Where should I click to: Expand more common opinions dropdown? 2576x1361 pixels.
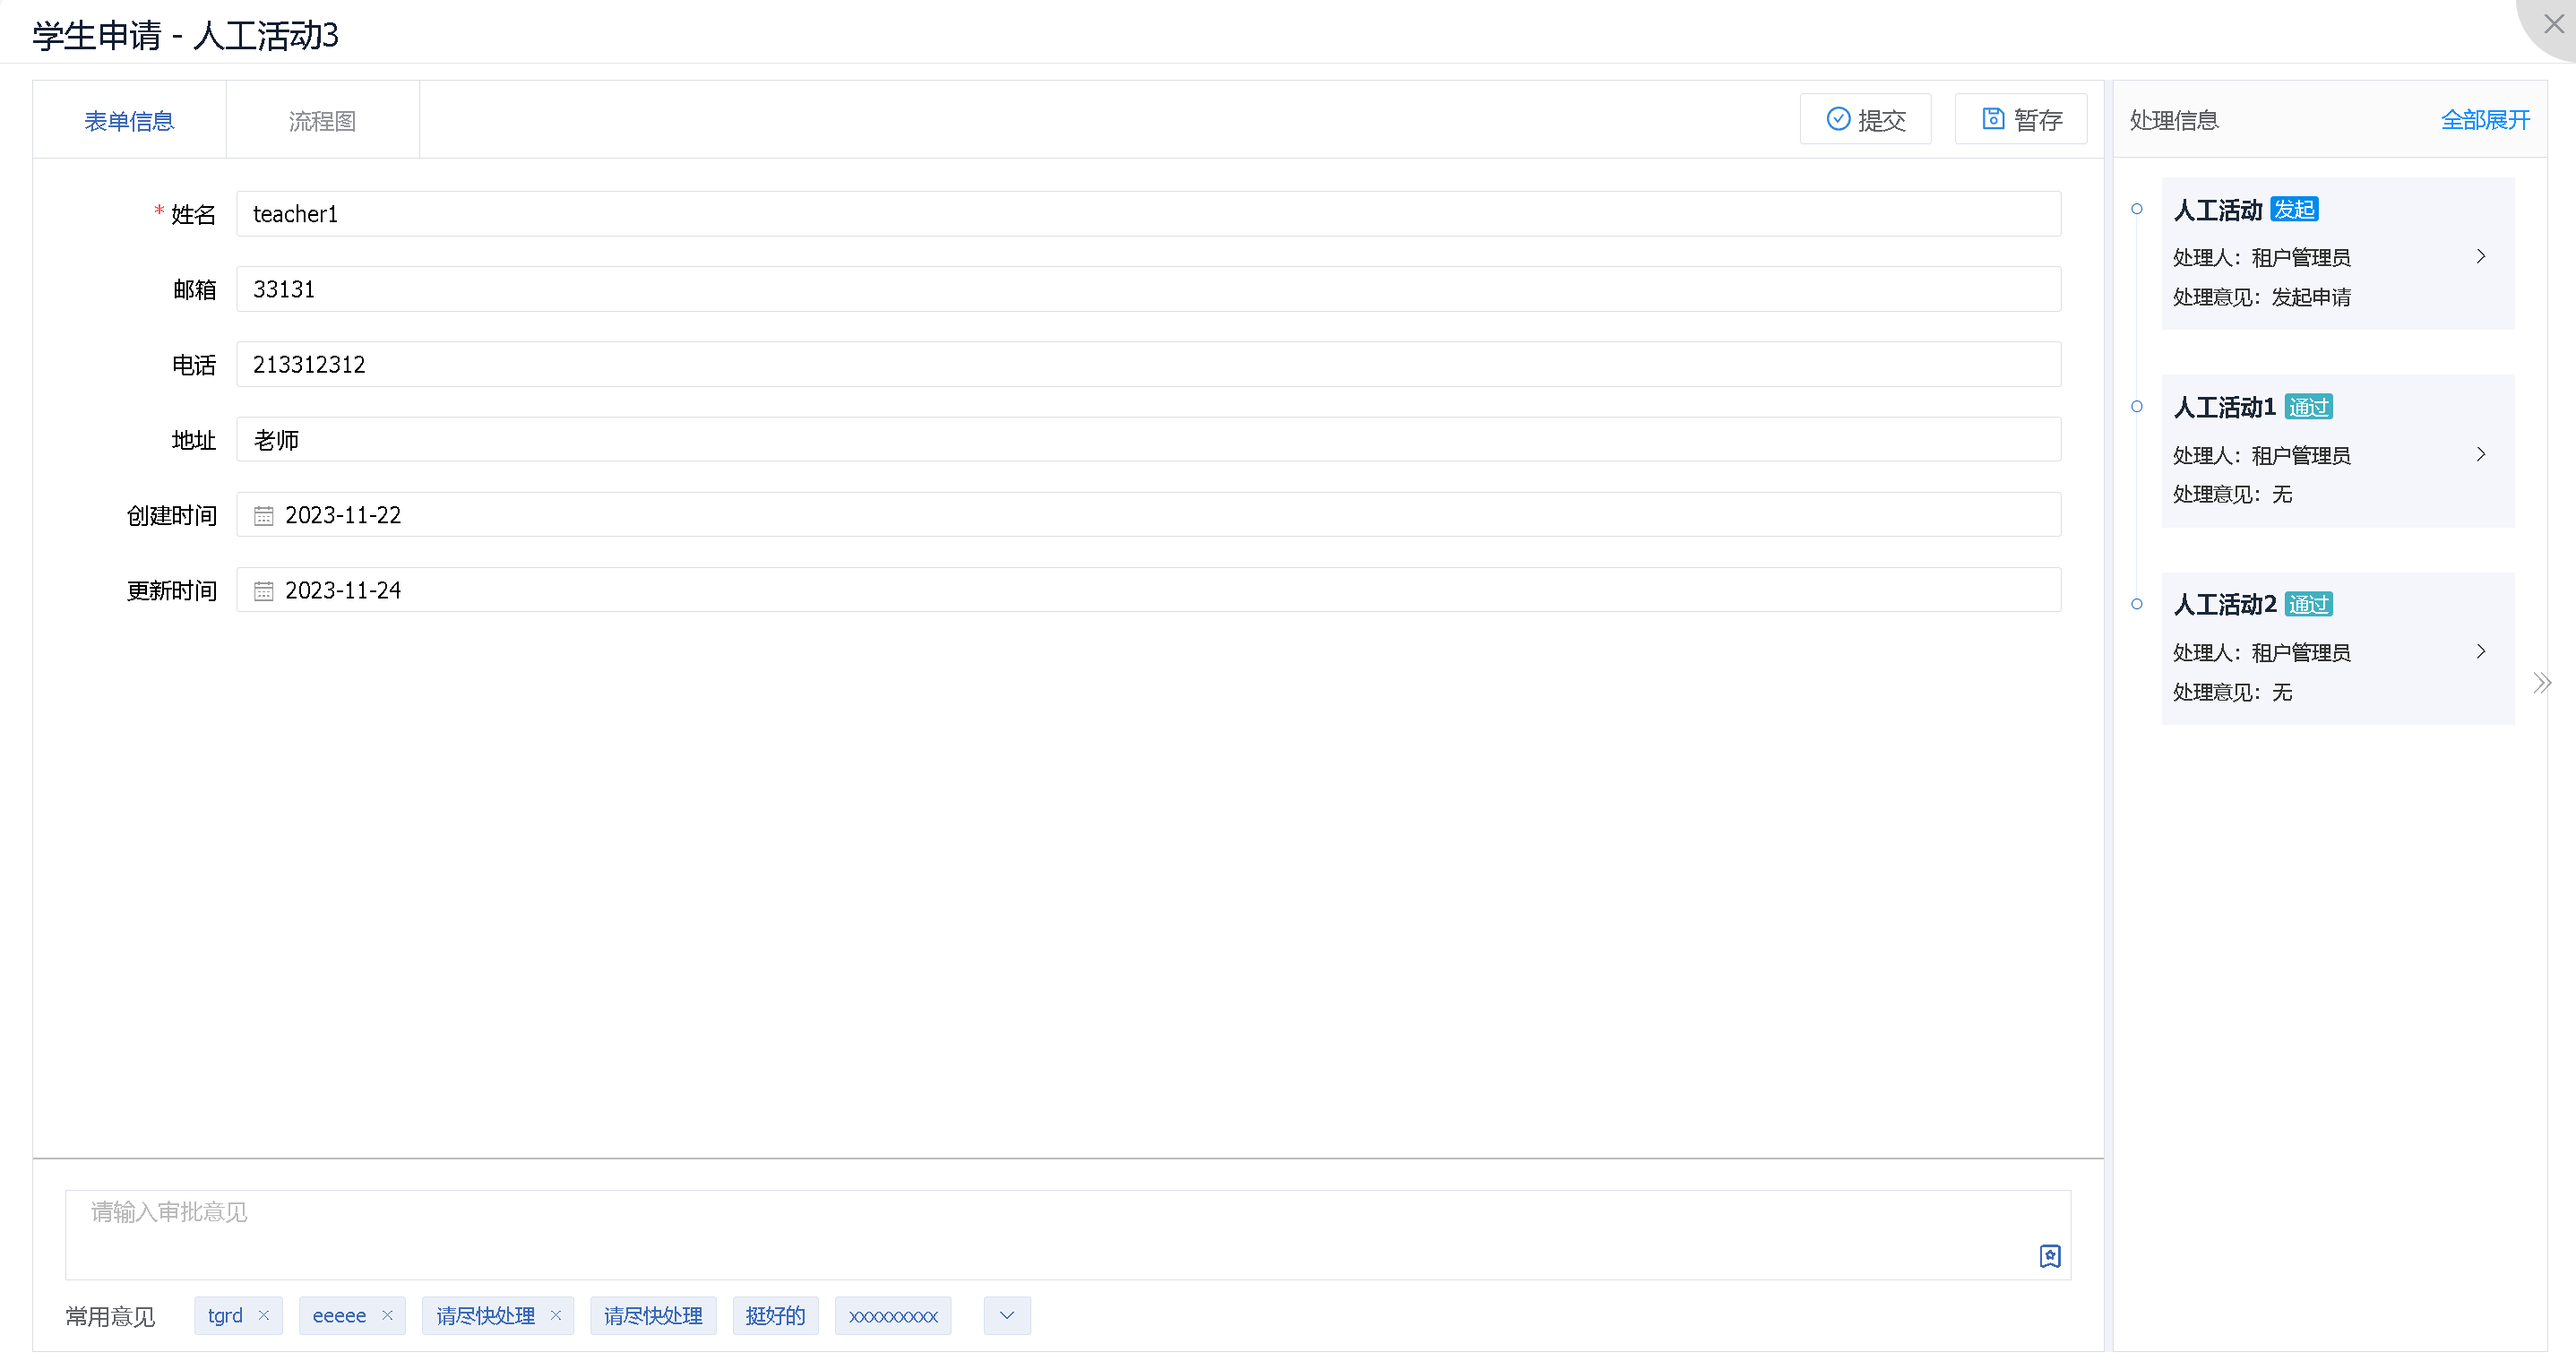tap(1006, 1315)
